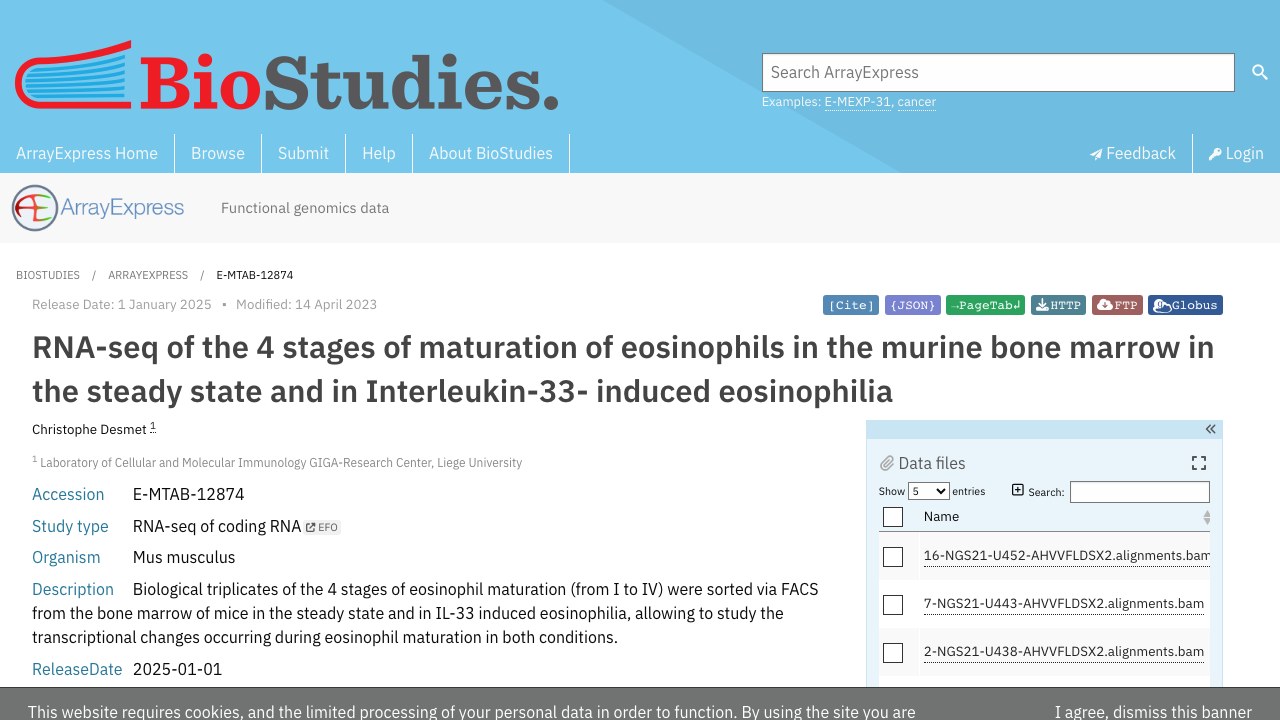The width and height of the screenshot is (1280, 720).
Task: Expand Data files to fullscreen
Action: click(1199, 463)
